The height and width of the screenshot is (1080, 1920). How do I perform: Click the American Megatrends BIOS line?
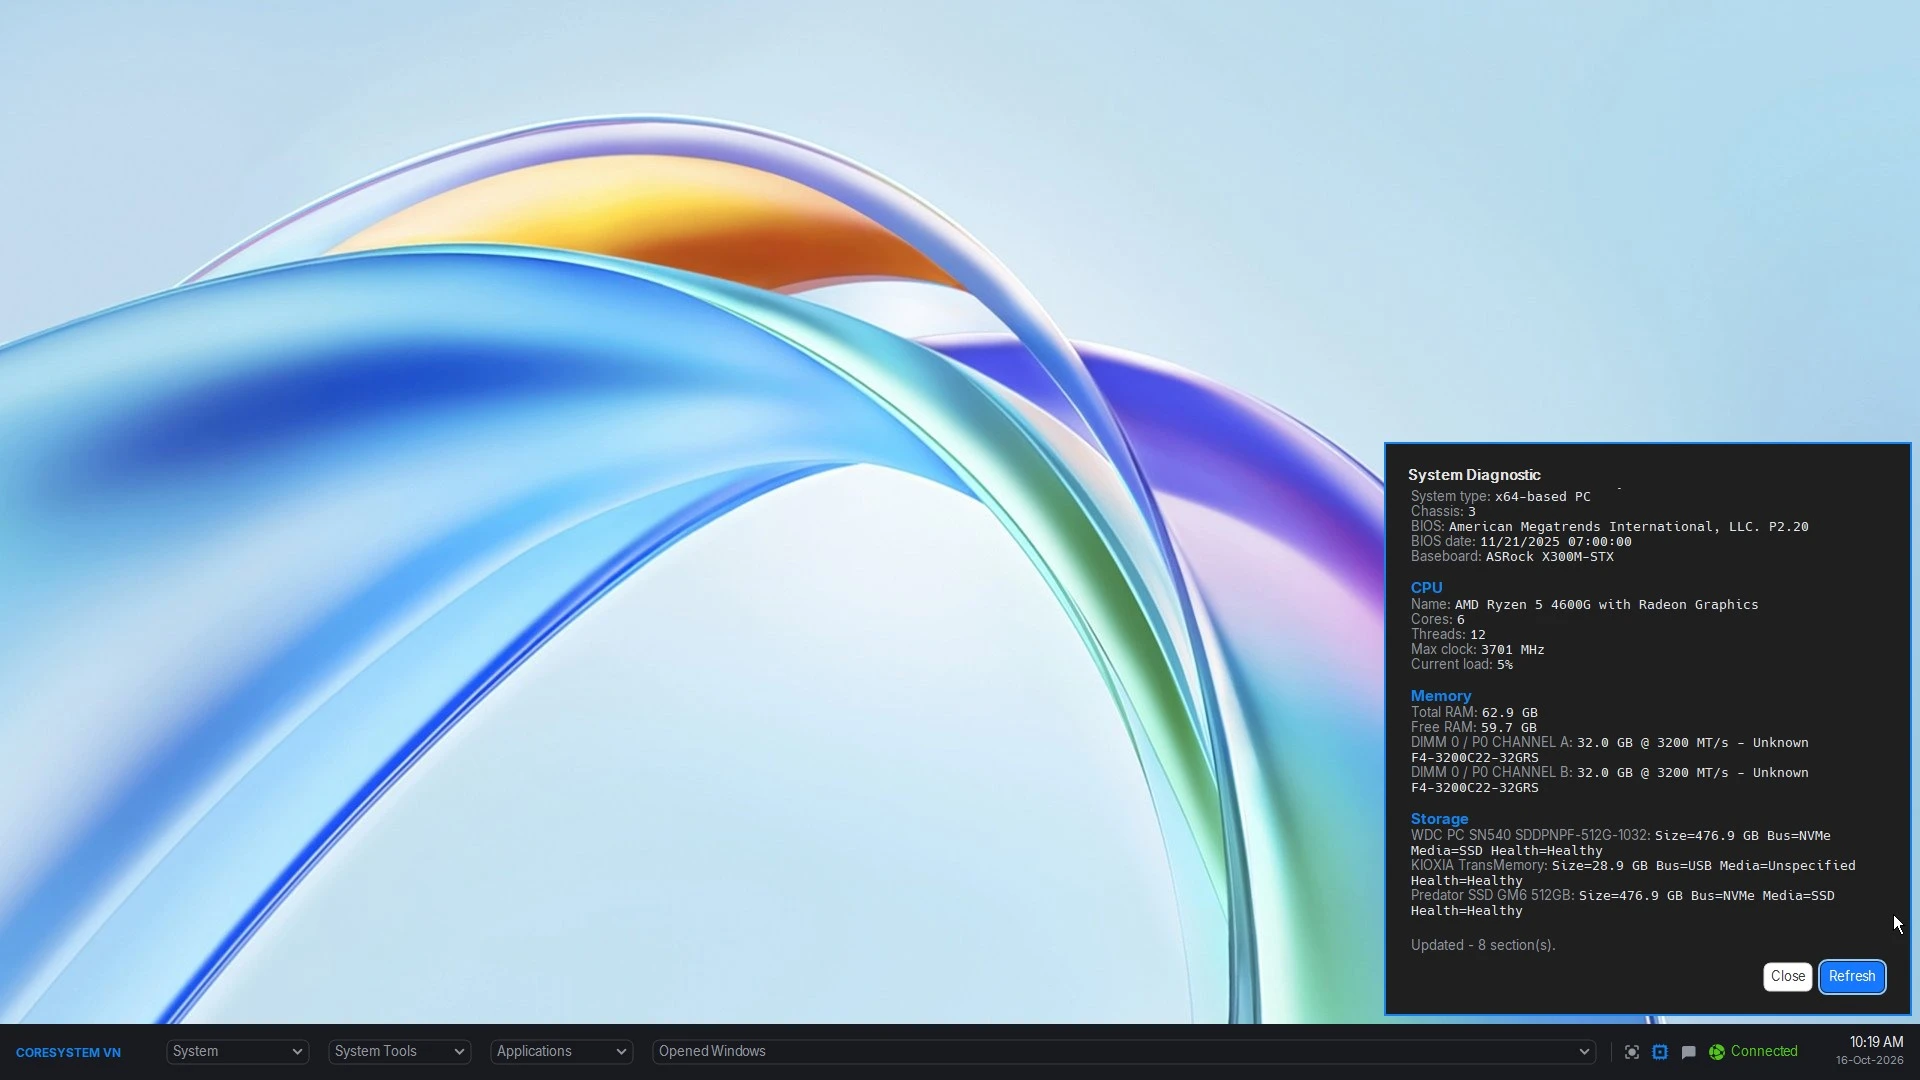point(1609,527)
